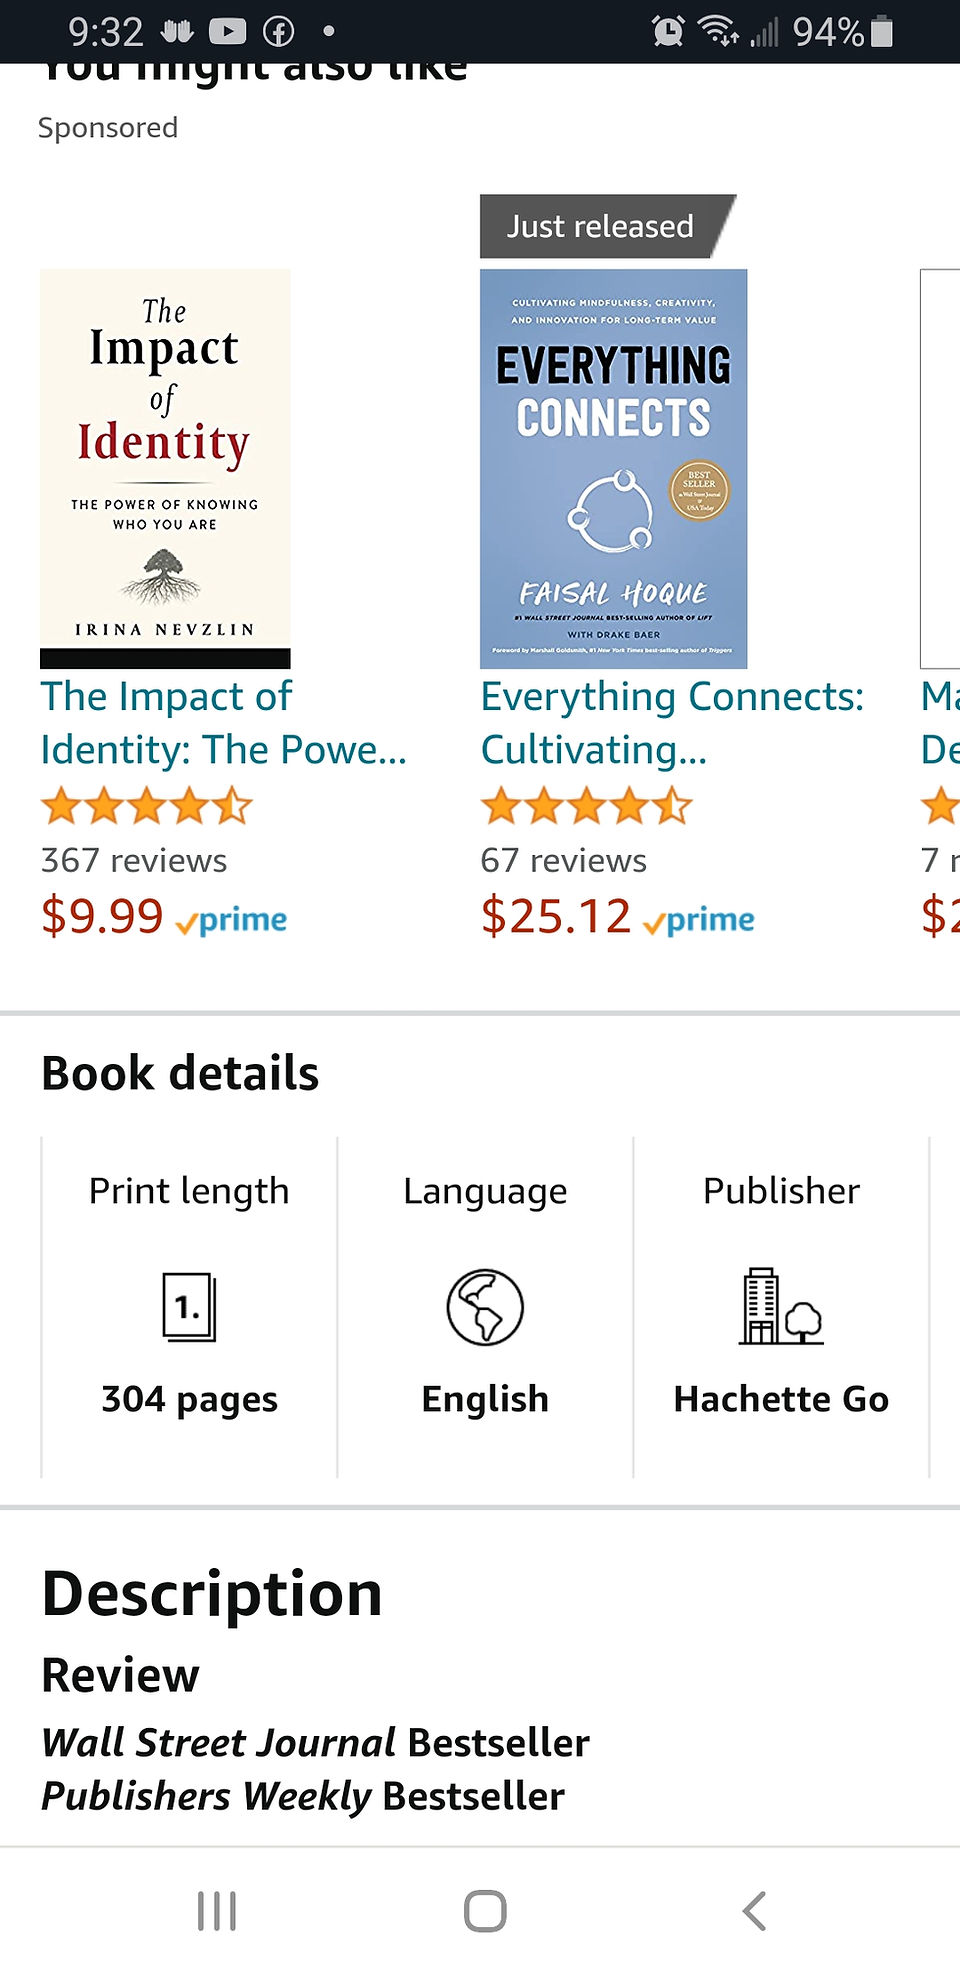
Task: Tap the Language globe icon
Action: point(485,1307)
